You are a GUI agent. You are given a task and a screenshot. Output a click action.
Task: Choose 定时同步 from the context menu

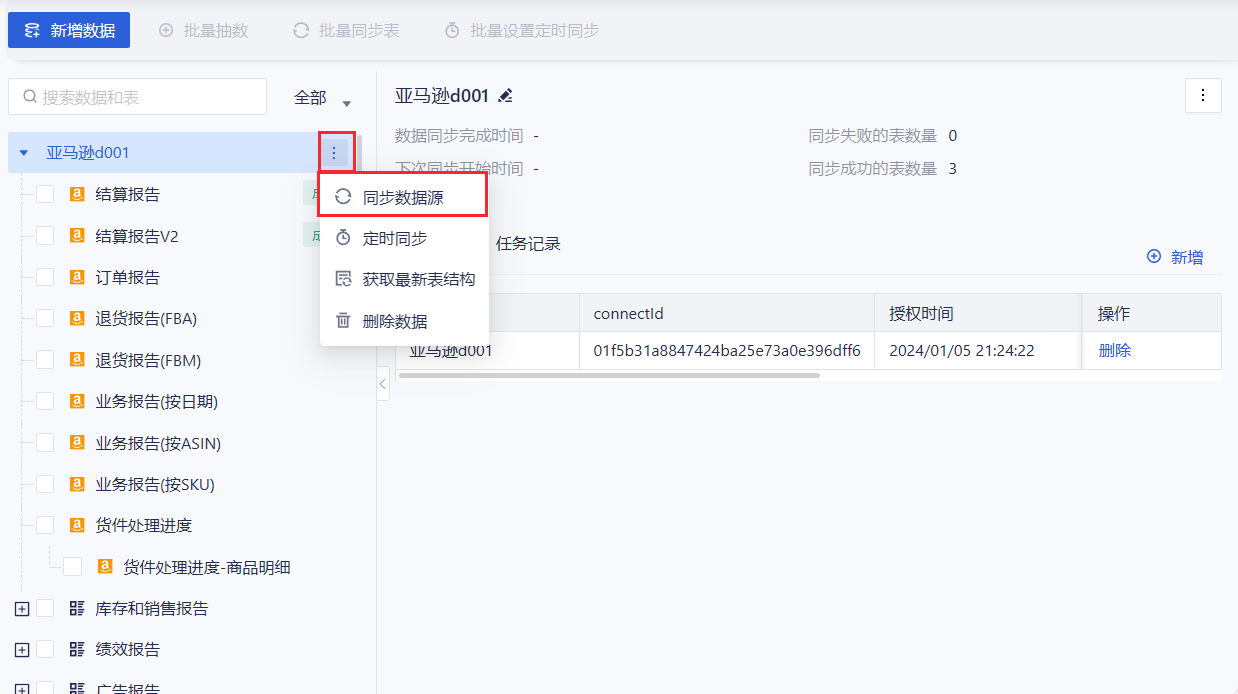click(x=403, y=238)
